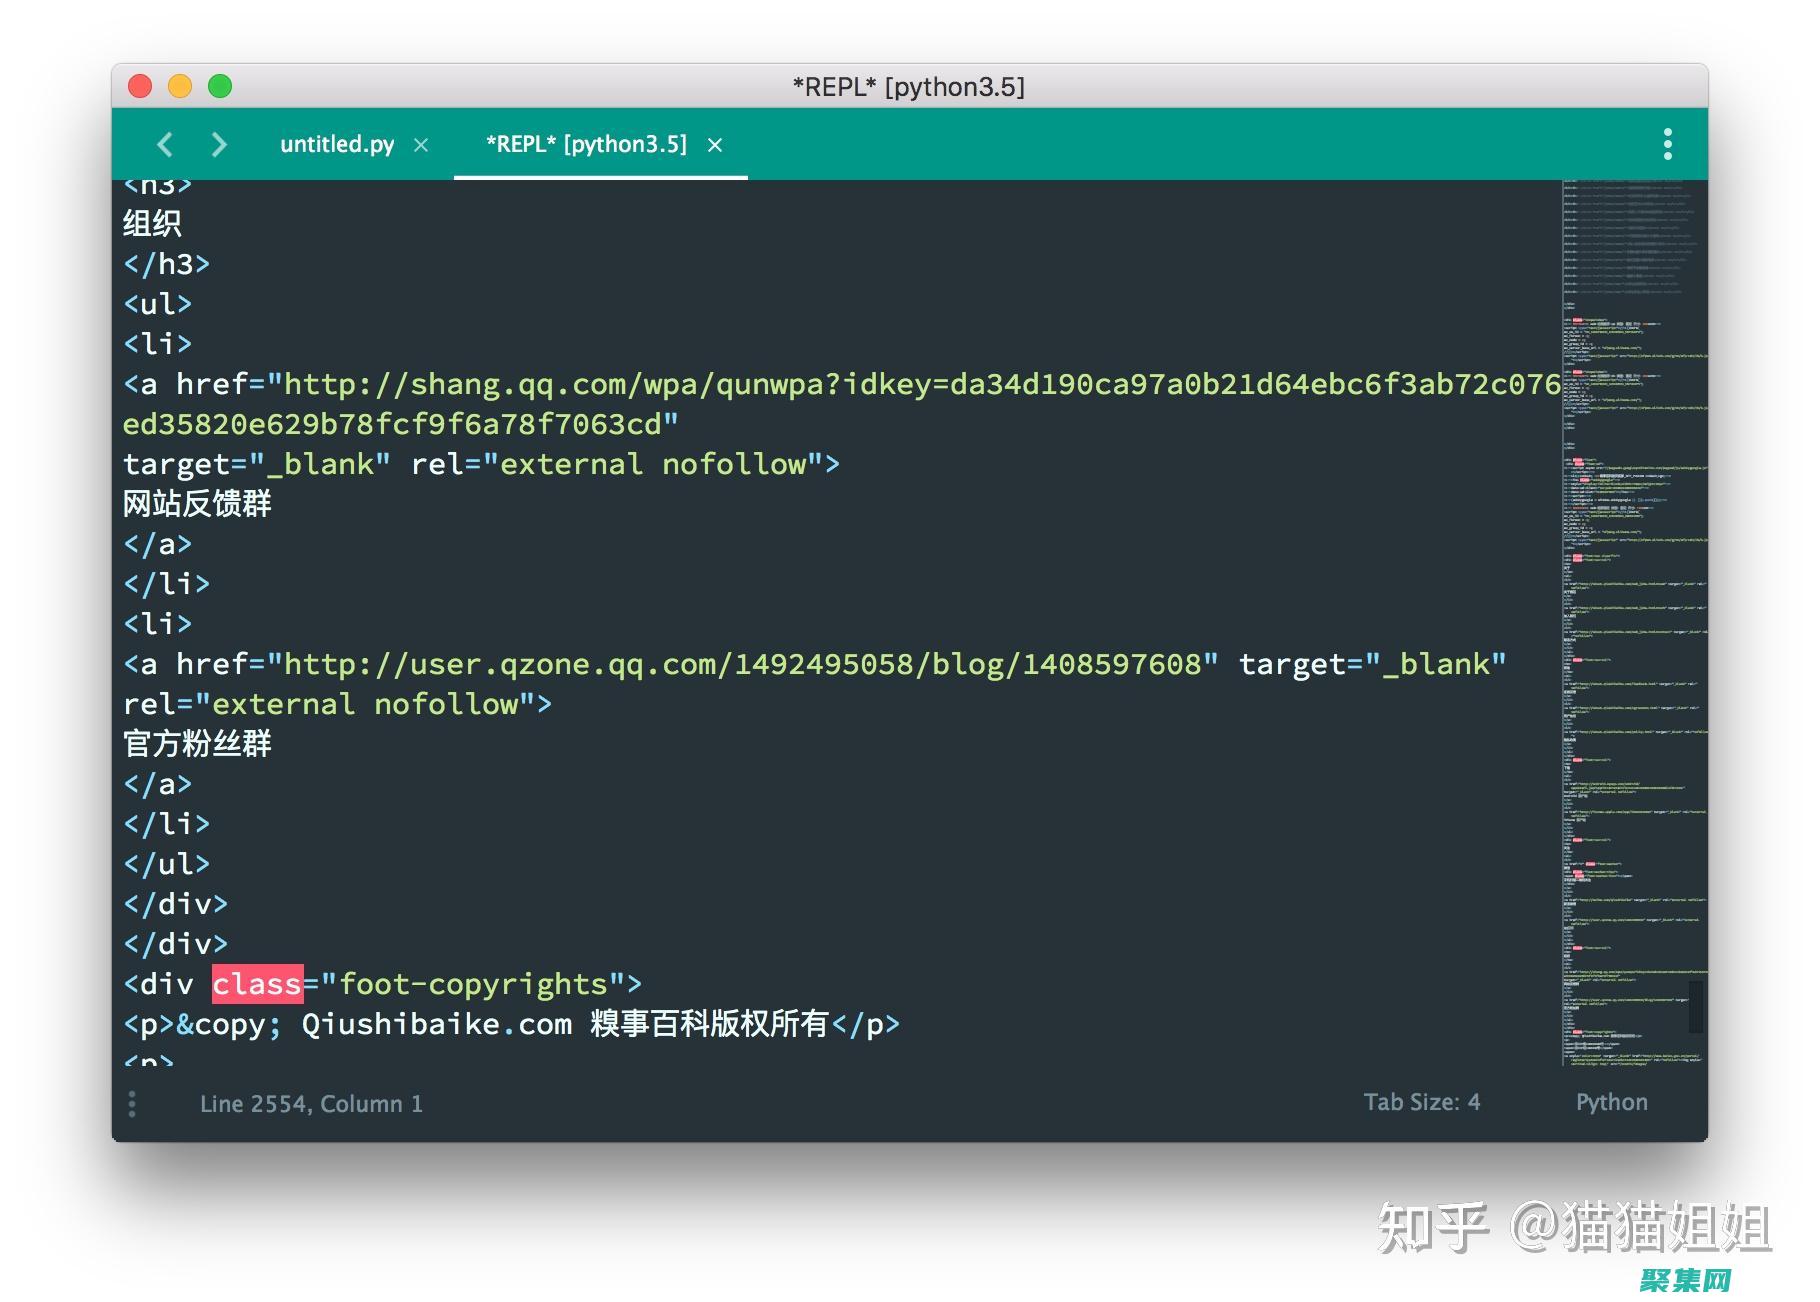1820x1302 pixels.
Task: Click the minimap viewport scroll indicator
Action: point(1695,1007)
